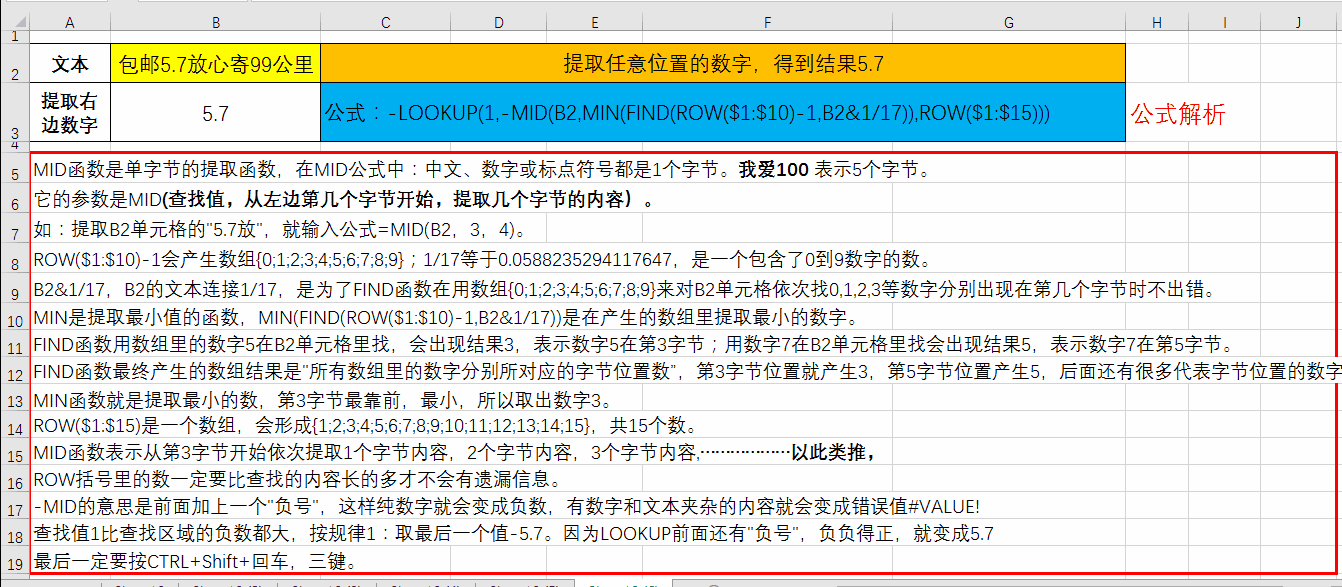This screenshot has height=587, width=1342.
Task: Select column header A
Action: click(x=70, y=19)
